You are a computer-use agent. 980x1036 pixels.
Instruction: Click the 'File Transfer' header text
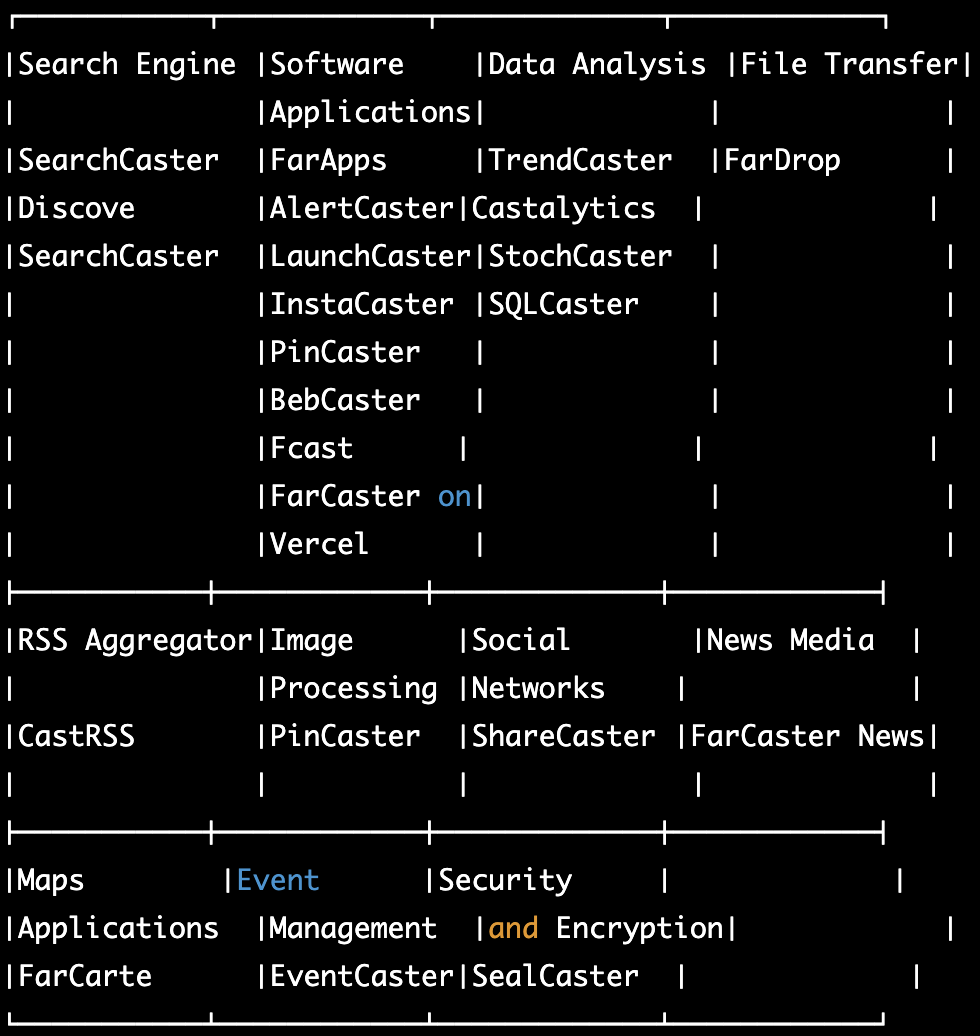[849, 65]
